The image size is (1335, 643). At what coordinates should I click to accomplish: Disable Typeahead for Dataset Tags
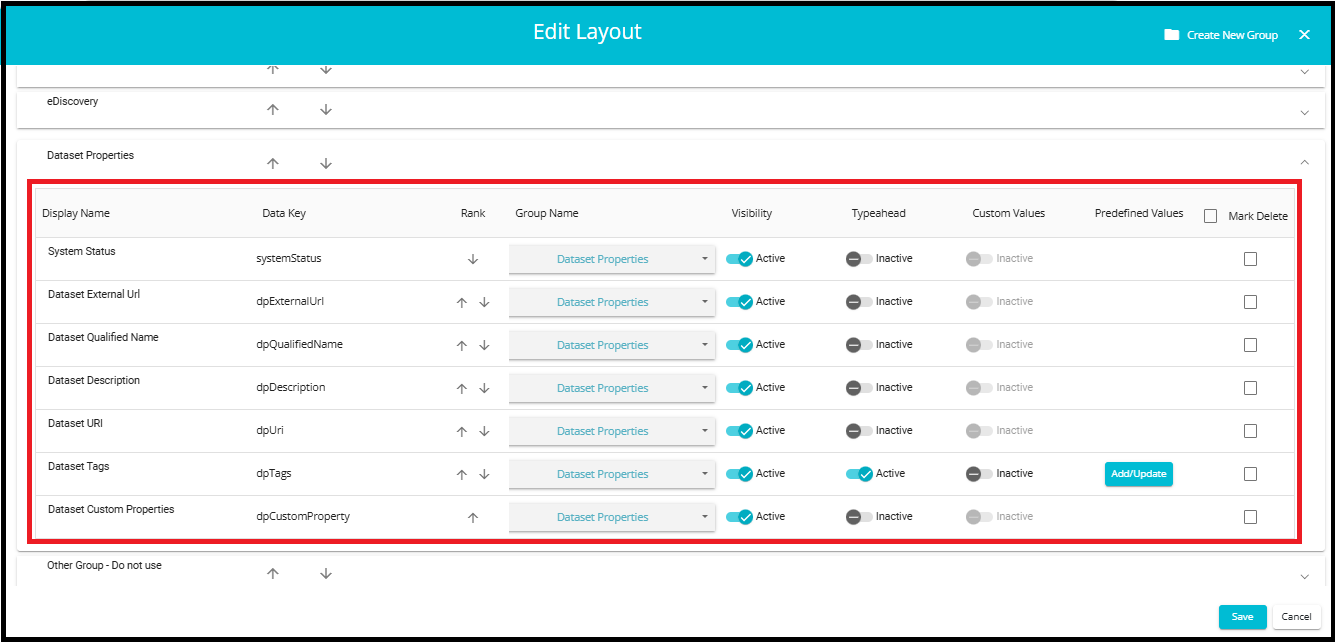pos(859,474)
